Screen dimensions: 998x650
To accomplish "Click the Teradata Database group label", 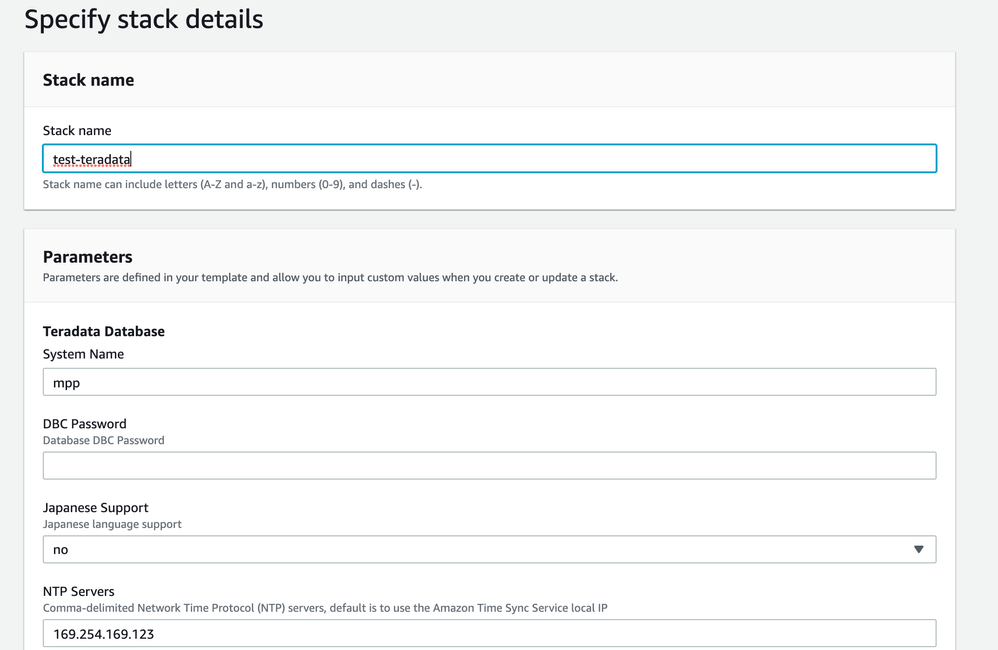I will coord(103,331).
